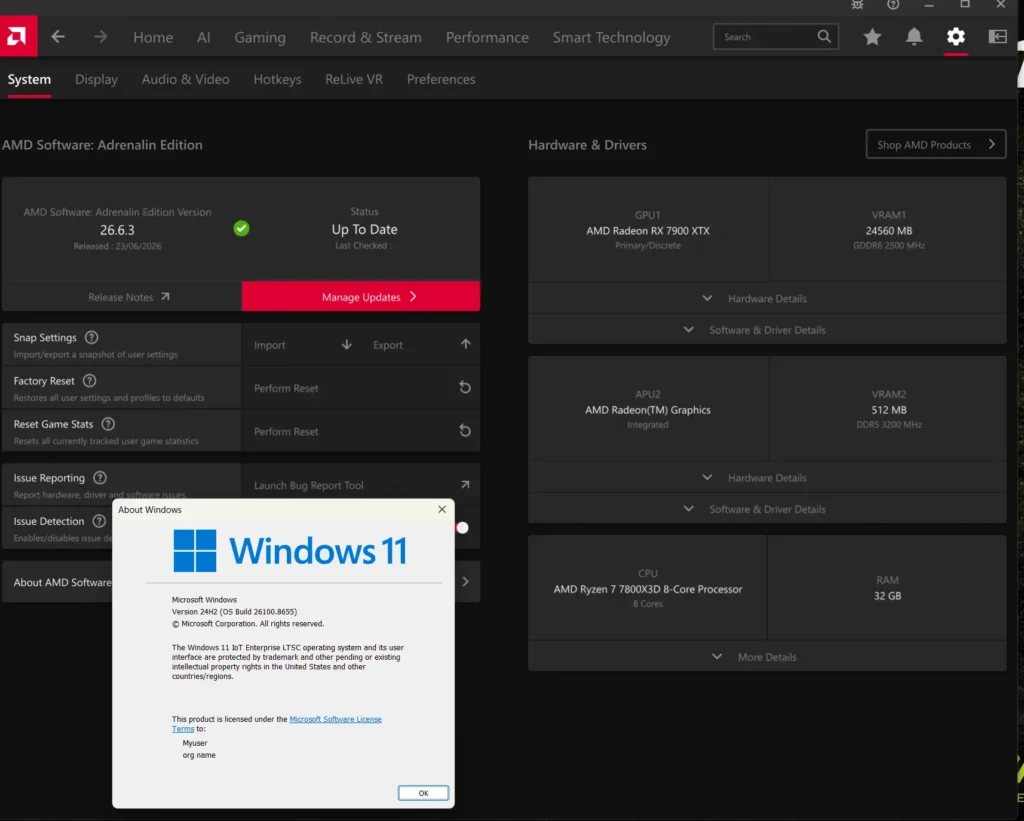
Task: Switch to the Audio & Video tab
Action: tap(185, 80)
